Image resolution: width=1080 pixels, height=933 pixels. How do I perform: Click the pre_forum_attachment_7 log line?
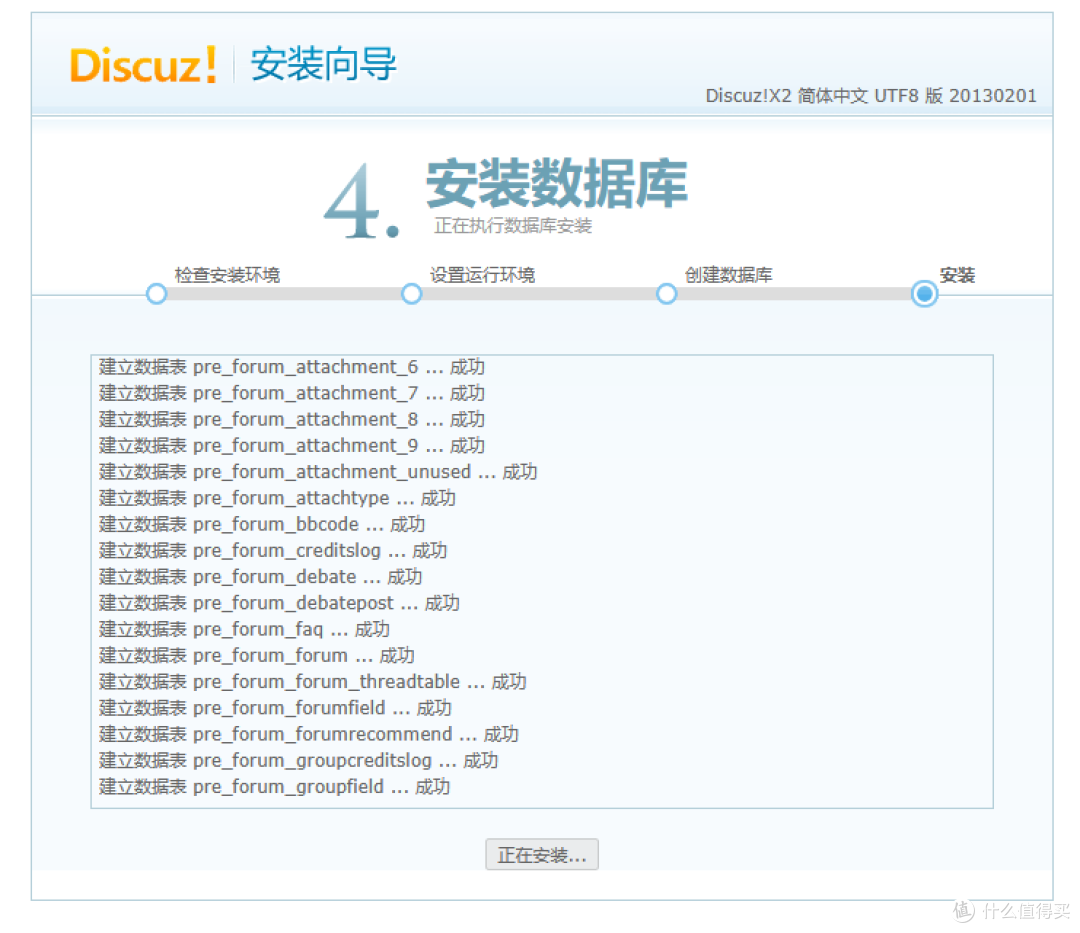[x=291, y=393]
